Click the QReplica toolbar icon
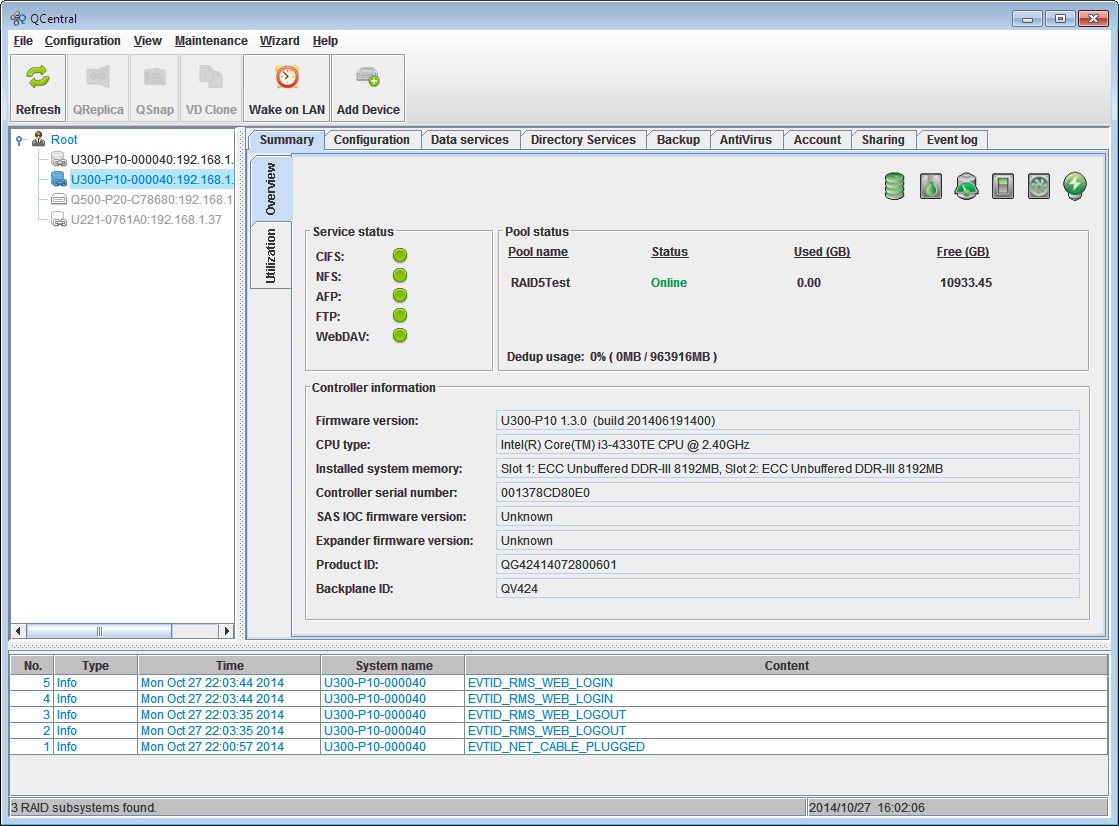Image resolution: width=1119 pixels, height=826 pixels. click(x=98, y=87)
